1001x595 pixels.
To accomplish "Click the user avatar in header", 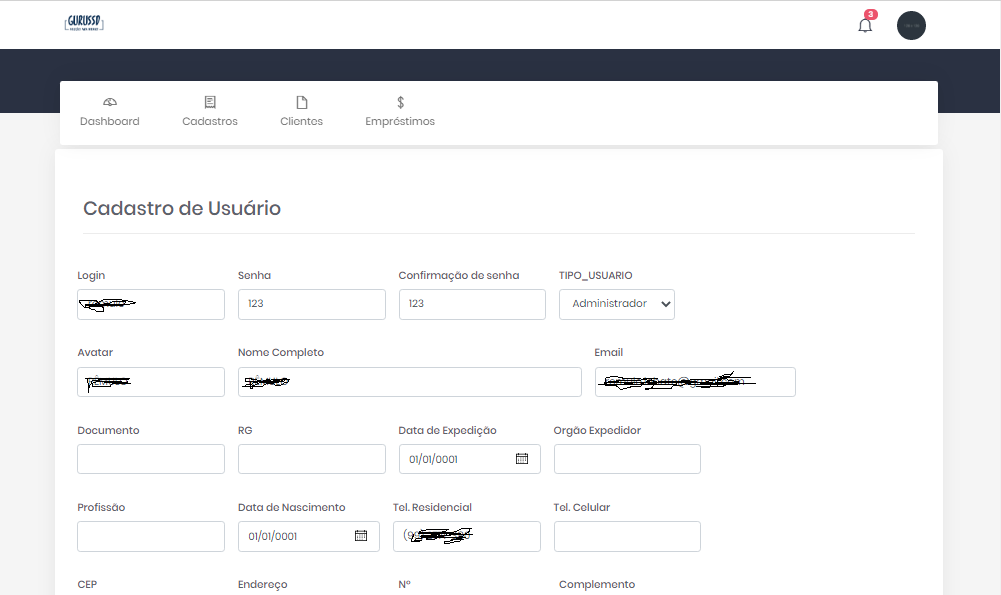I will click(911, 26).
